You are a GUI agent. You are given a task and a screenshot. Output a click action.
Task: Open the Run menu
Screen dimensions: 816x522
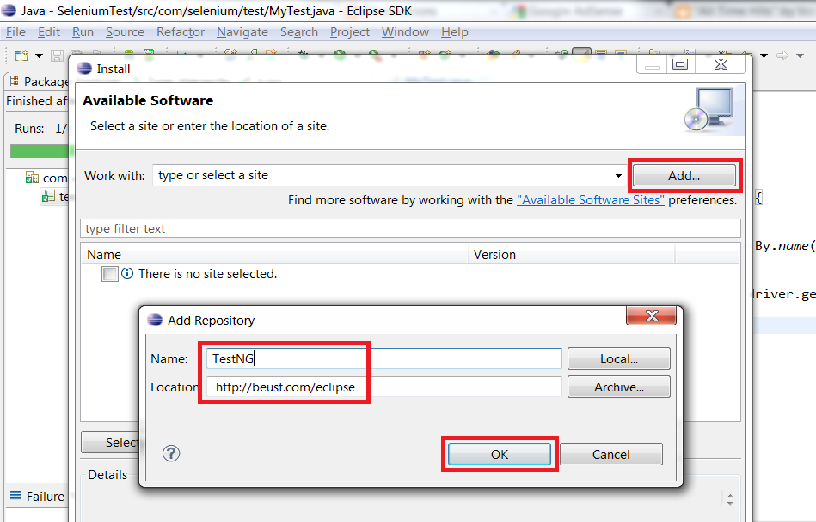[83, 32]
